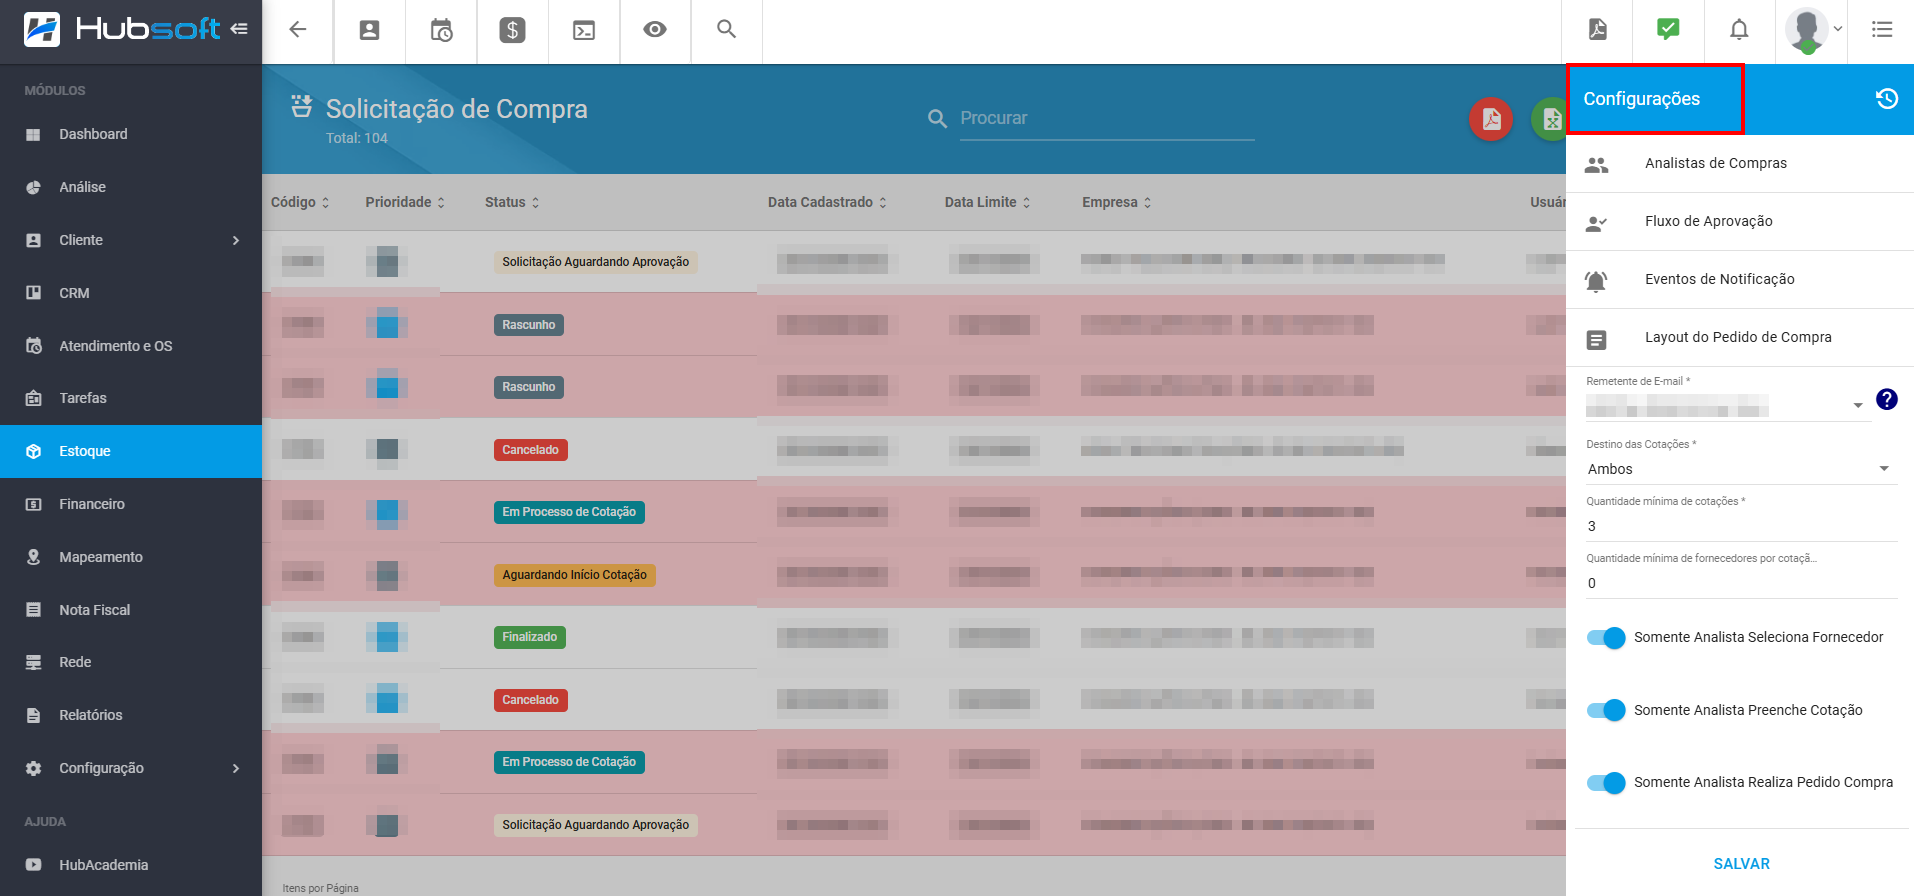Open the Análise module
Viewport: 1914px width, 896px height.
coord(131,187)
